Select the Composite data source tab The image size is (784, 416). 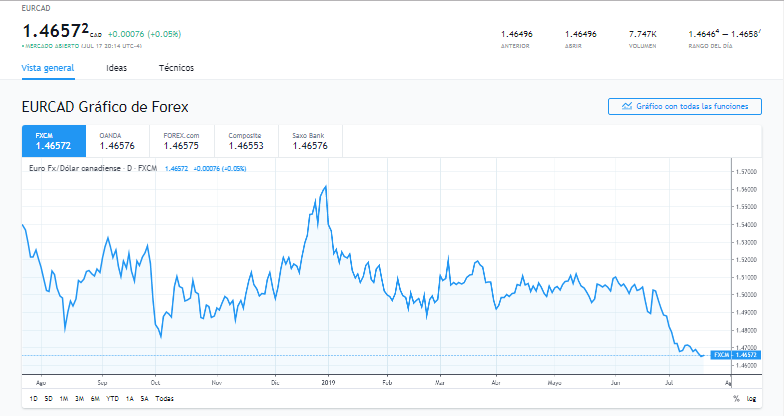coord(246,141)
